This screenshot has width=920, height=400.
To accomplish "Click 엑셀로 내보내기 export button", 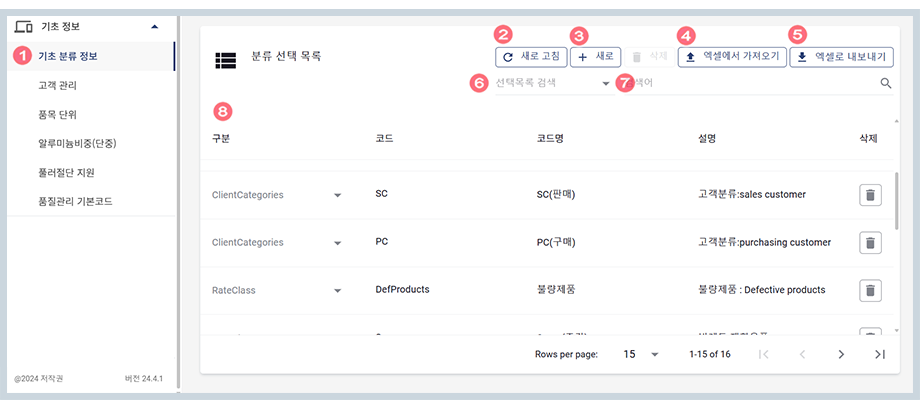I will pos(841,58).
